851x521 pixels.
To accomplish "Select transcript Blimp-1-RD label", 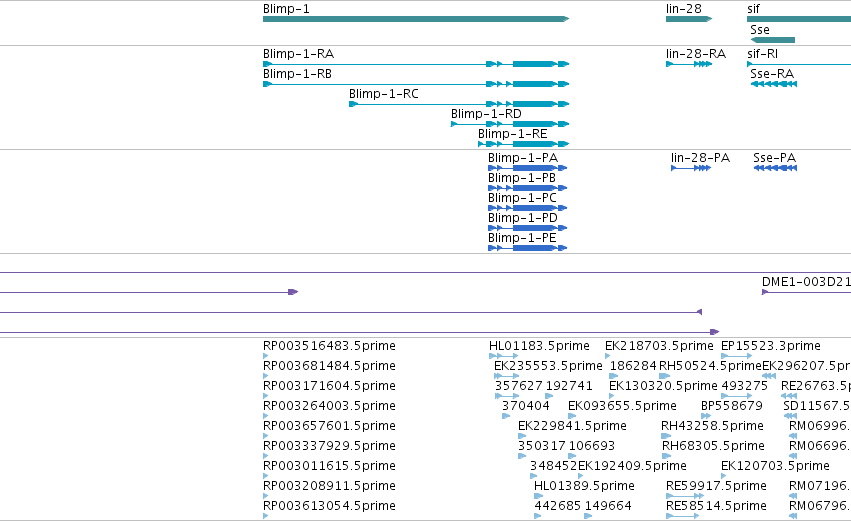I will [486, 115].
